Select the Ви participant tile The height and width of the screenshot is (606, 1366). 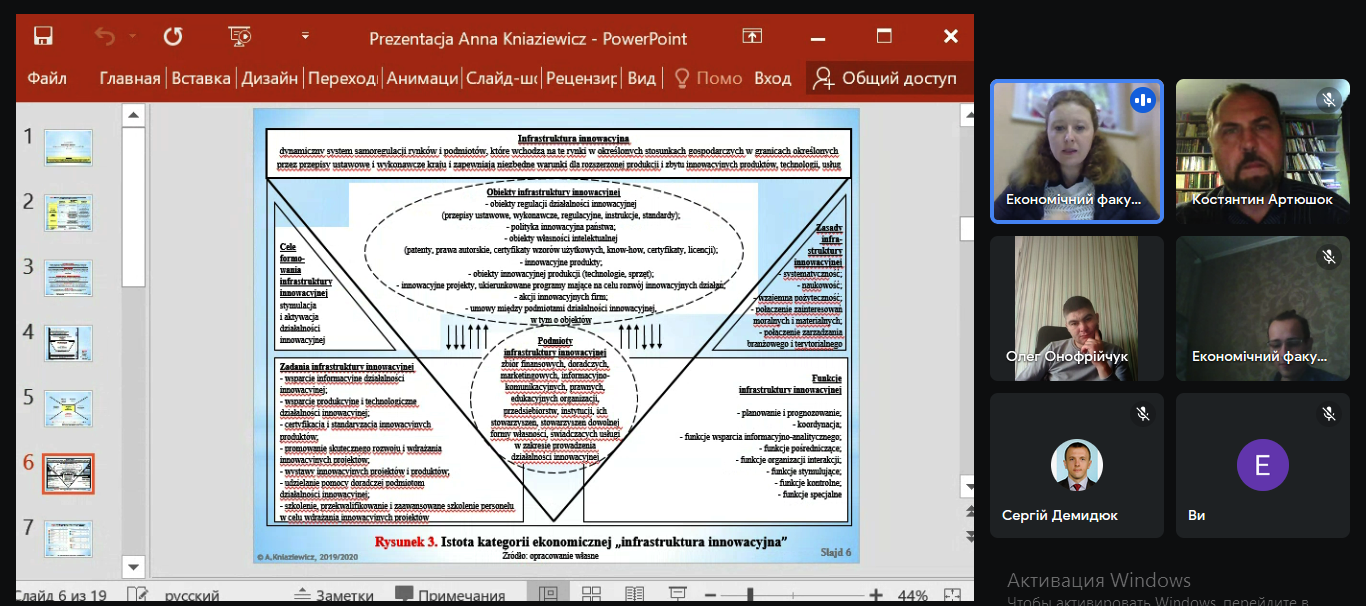tap(1262, 465)
